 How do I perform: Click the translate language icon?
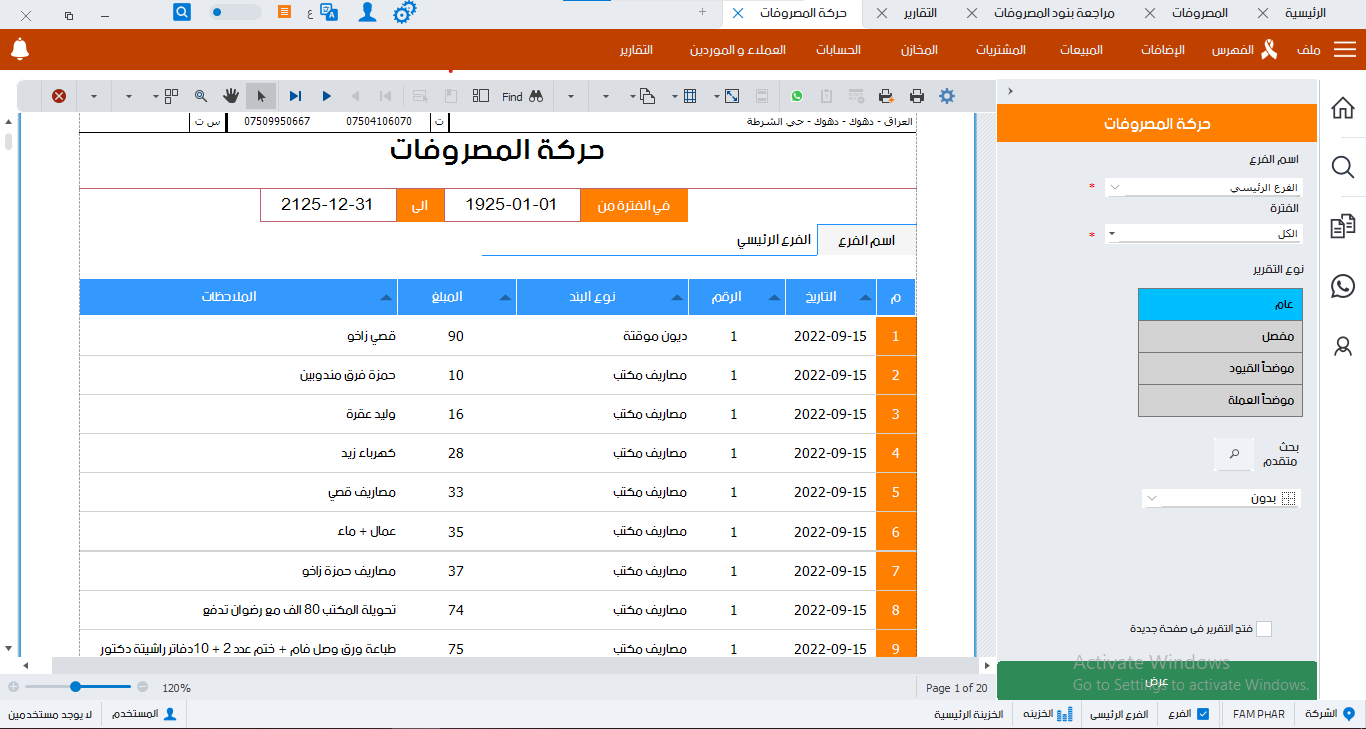pos(327,13)
